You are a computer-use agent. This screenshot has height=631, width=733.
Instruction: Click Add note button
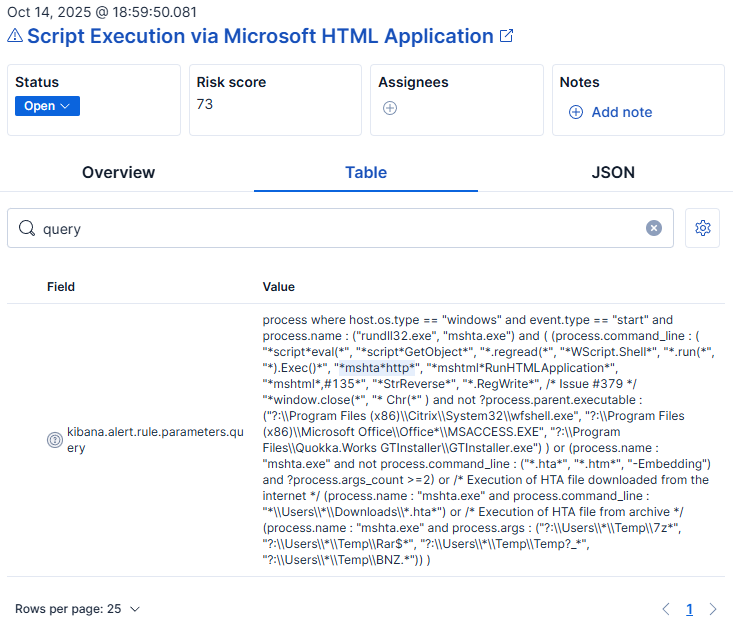coord(611,112)
